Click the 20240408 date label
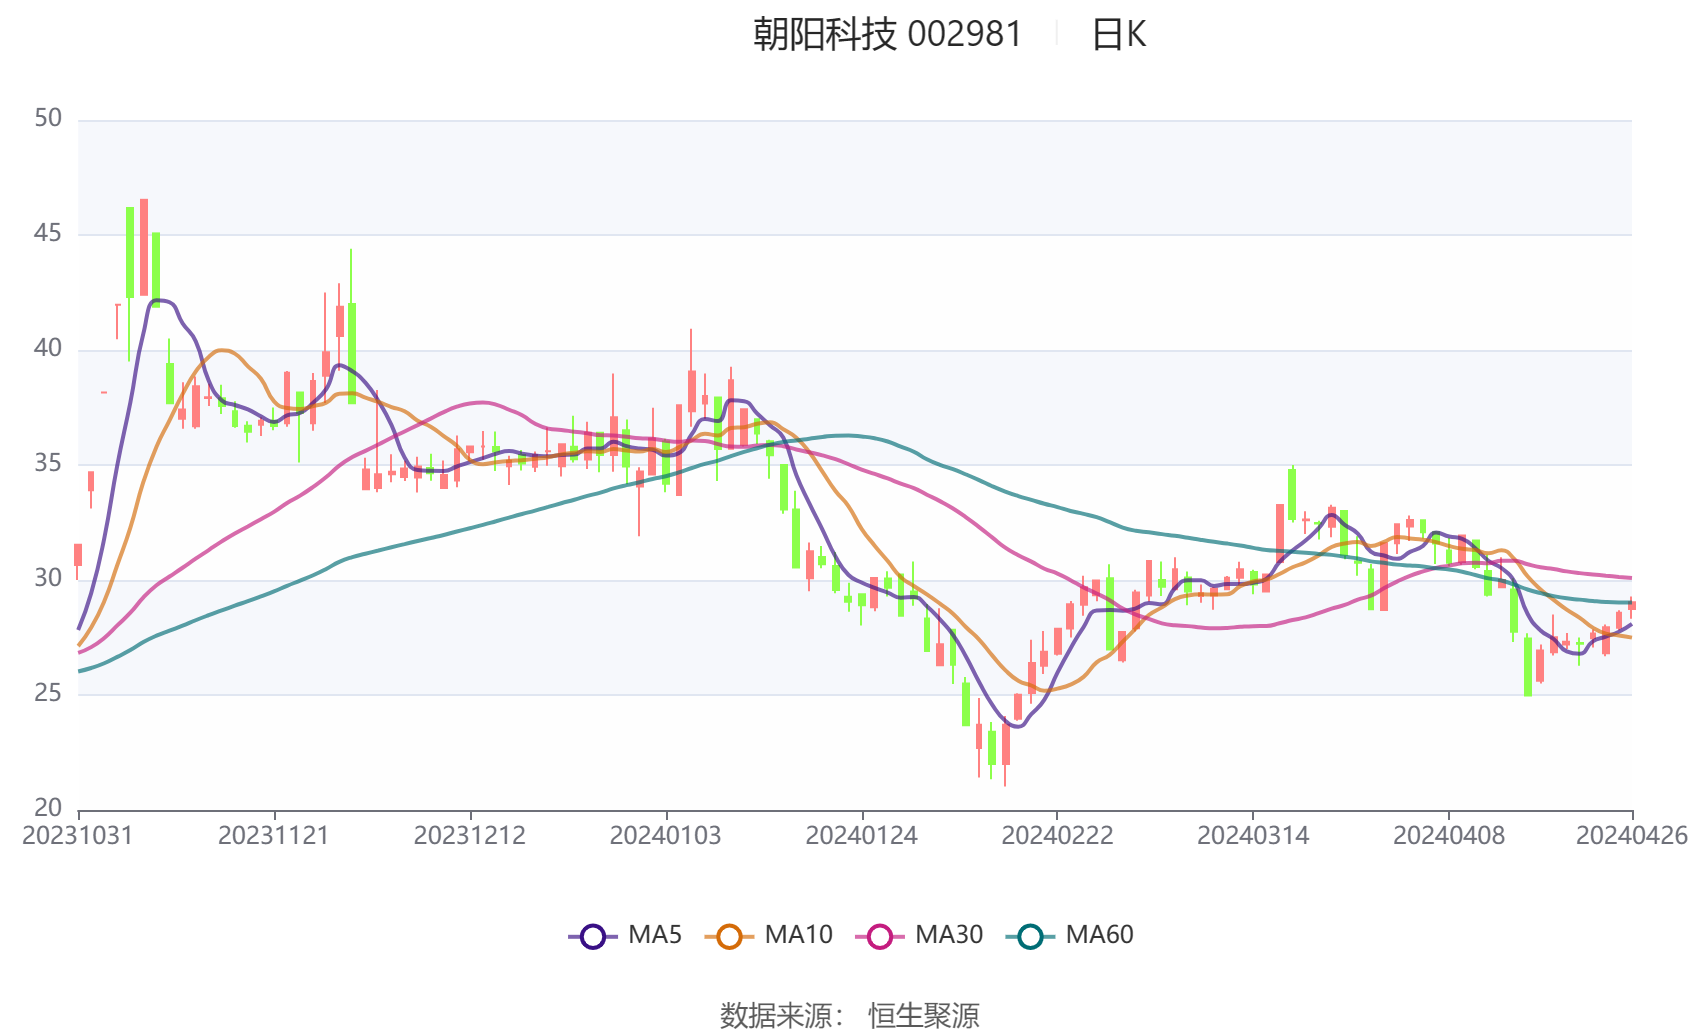The height and width of the screenshot is (1034, 1700). [x=1449, y=836]
